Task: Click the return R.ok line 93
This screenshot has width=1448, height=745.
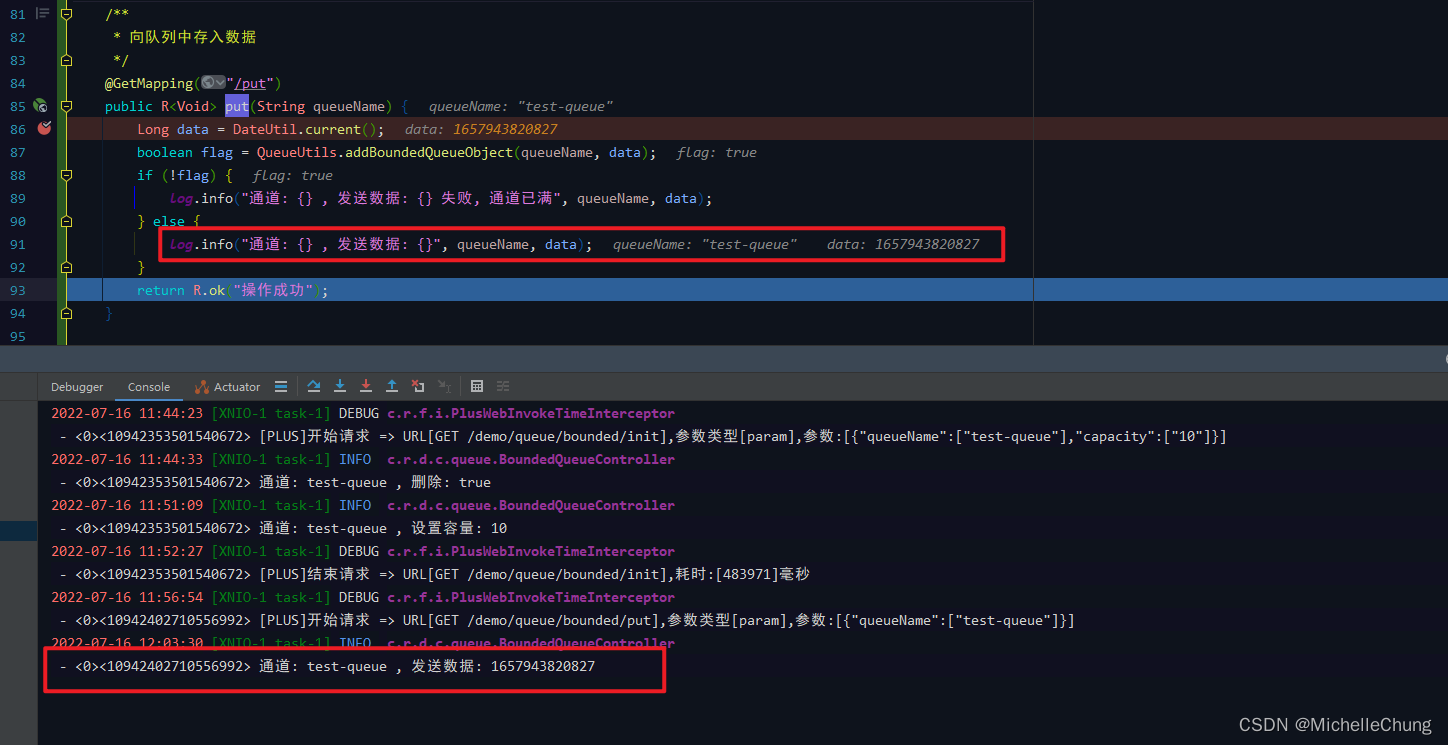Action: (x=233, y=290)
